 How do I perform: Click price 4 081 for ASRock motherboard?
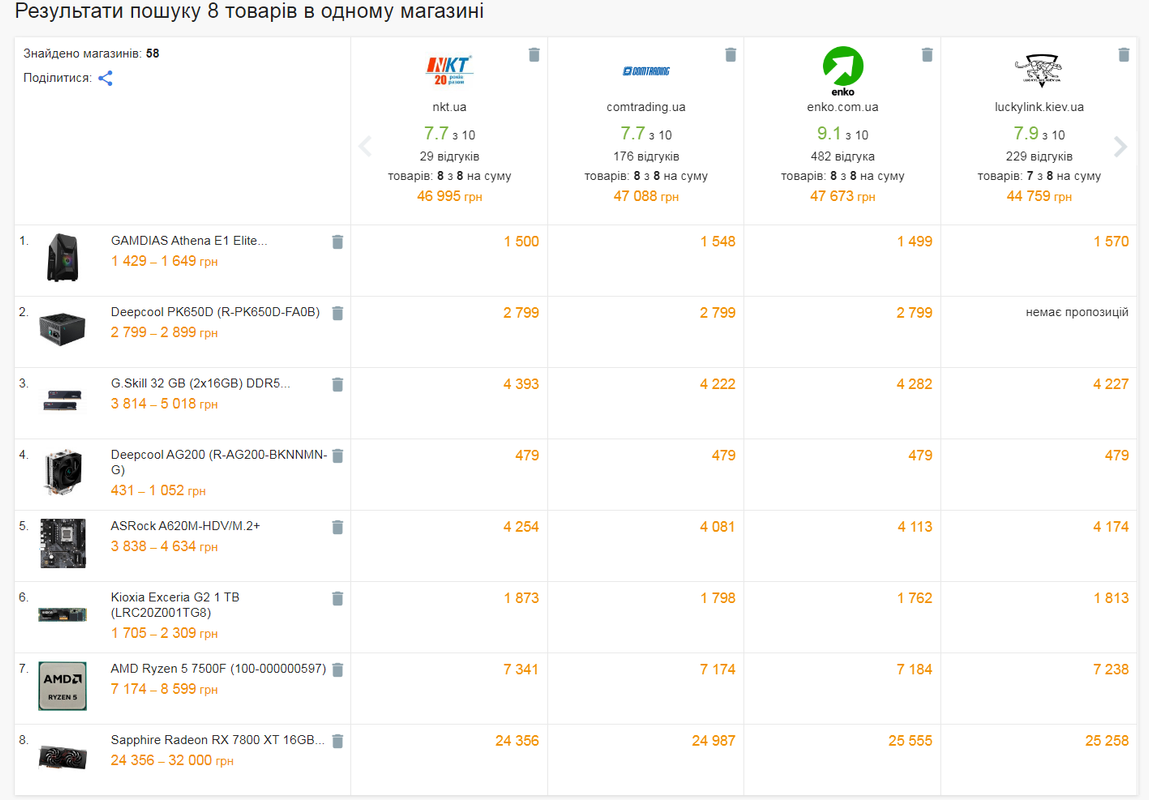(717, 527)
